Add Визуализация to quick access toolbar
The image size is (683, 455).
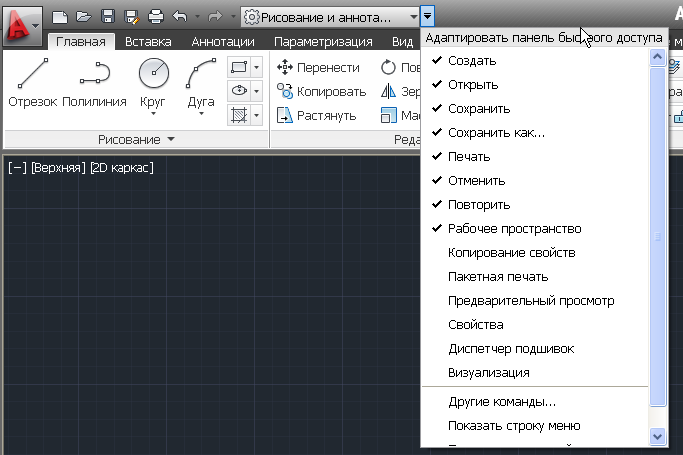tap(535, 372)
